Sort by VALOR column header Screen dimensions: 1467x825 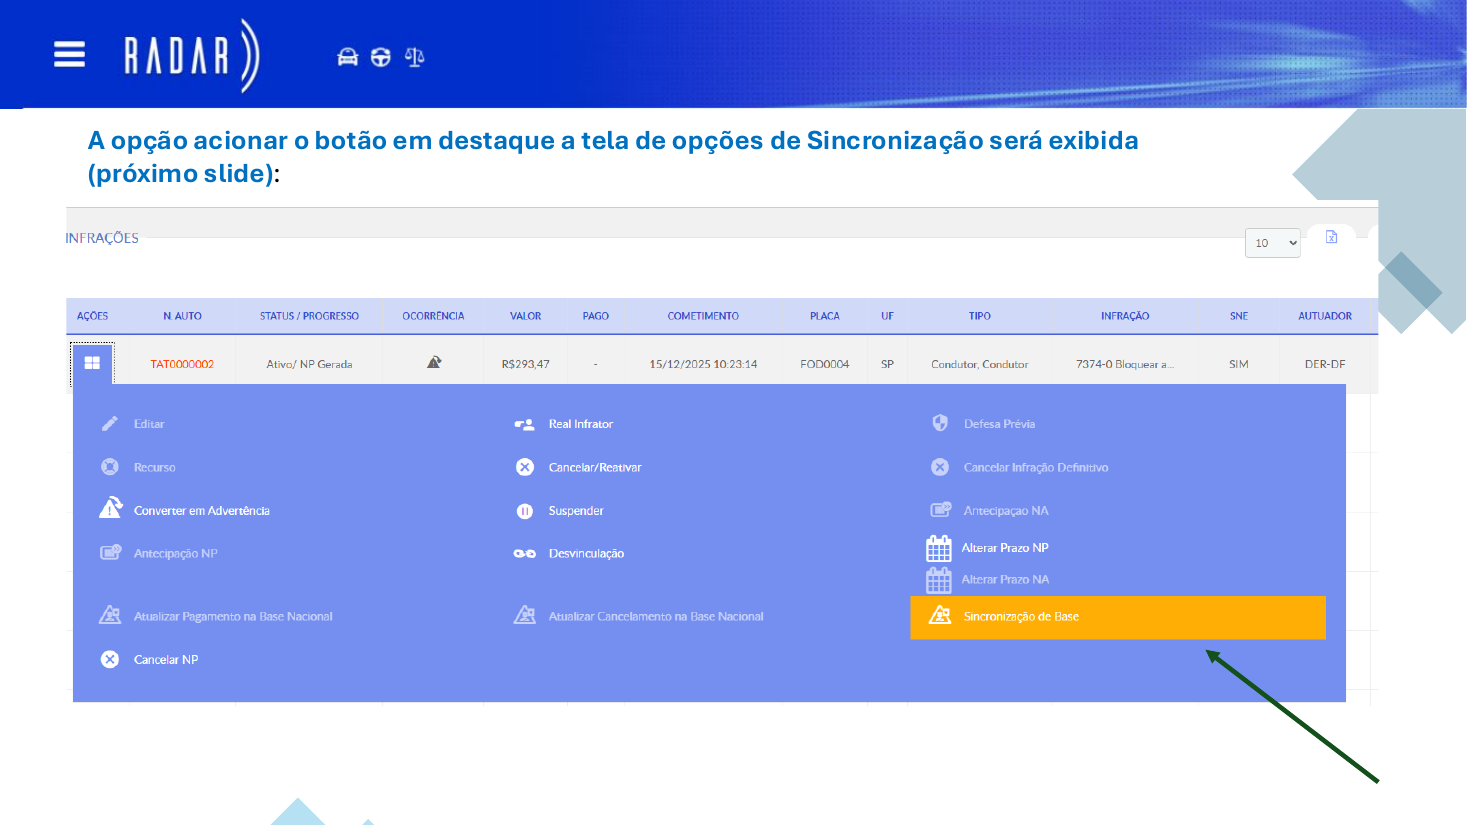click(x=525, y=316)
